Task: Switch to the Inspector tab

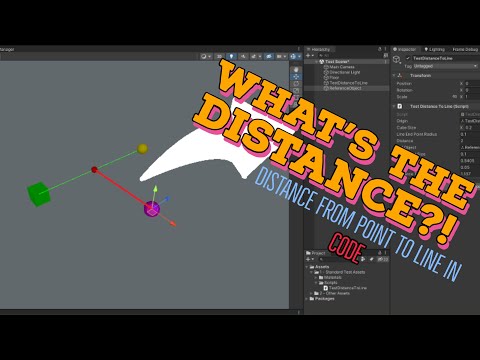Action: coord(404,49)
